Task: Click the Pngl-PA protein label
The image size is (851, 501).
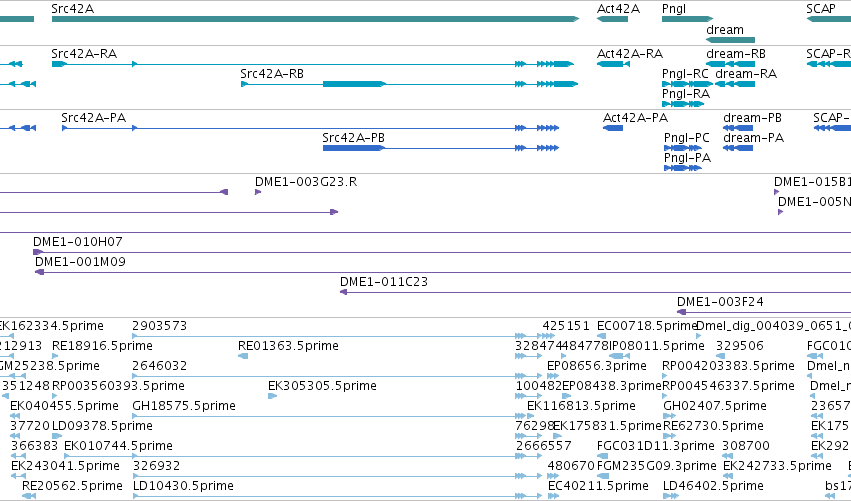Action: coord(687,158)
